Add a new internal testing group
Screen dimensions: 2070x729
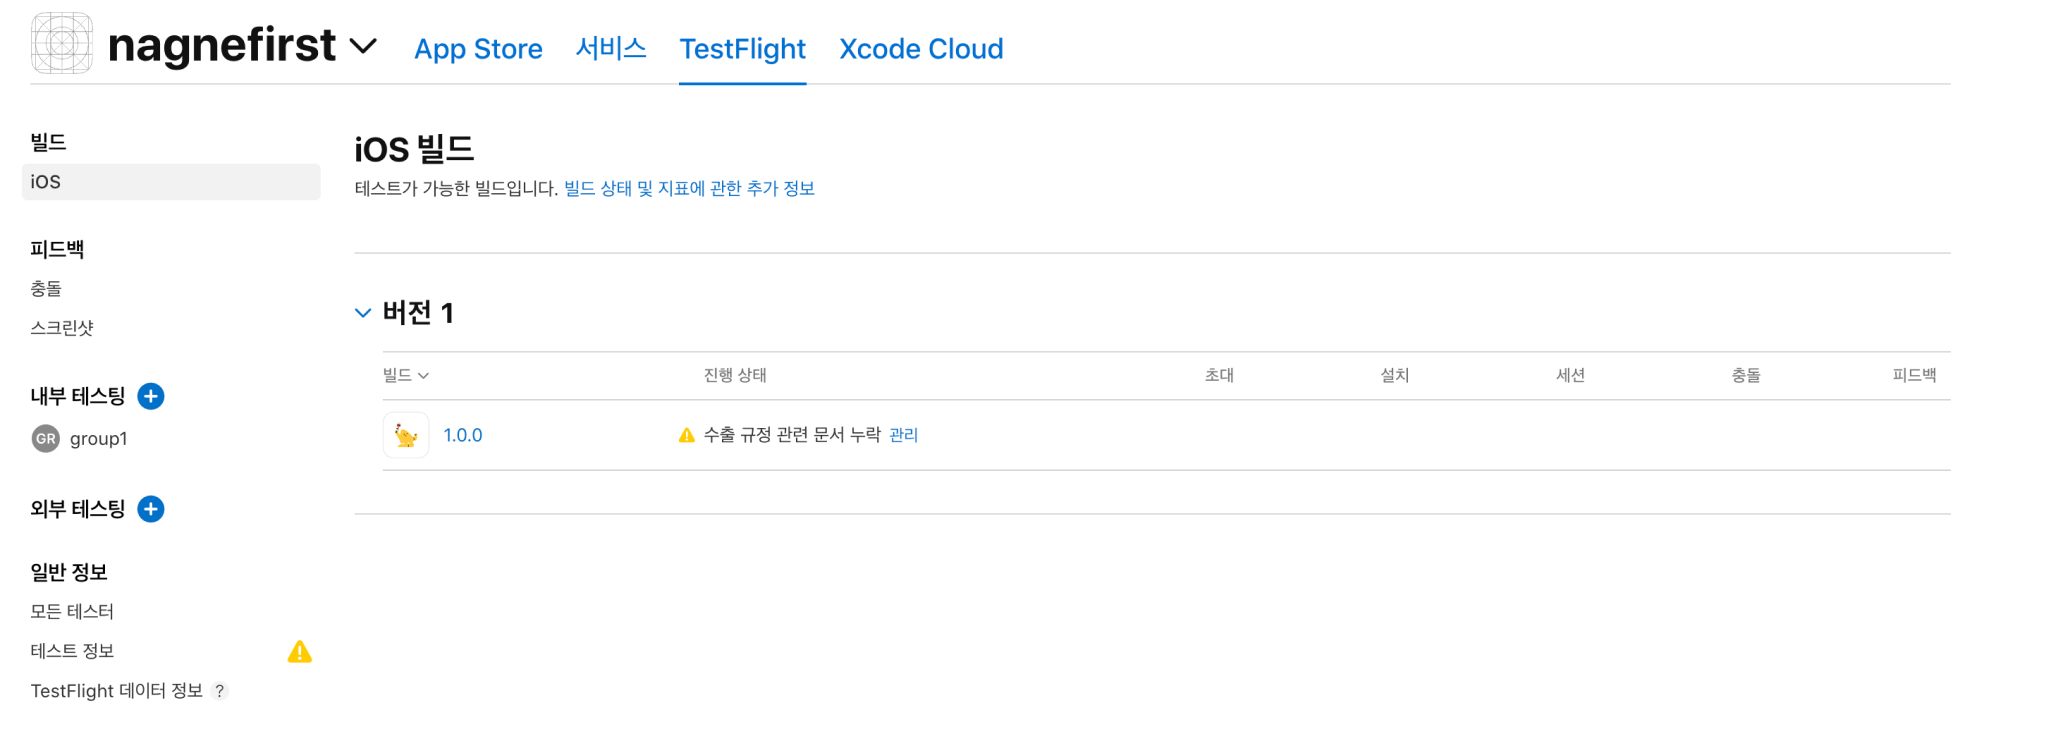(151, 397)
